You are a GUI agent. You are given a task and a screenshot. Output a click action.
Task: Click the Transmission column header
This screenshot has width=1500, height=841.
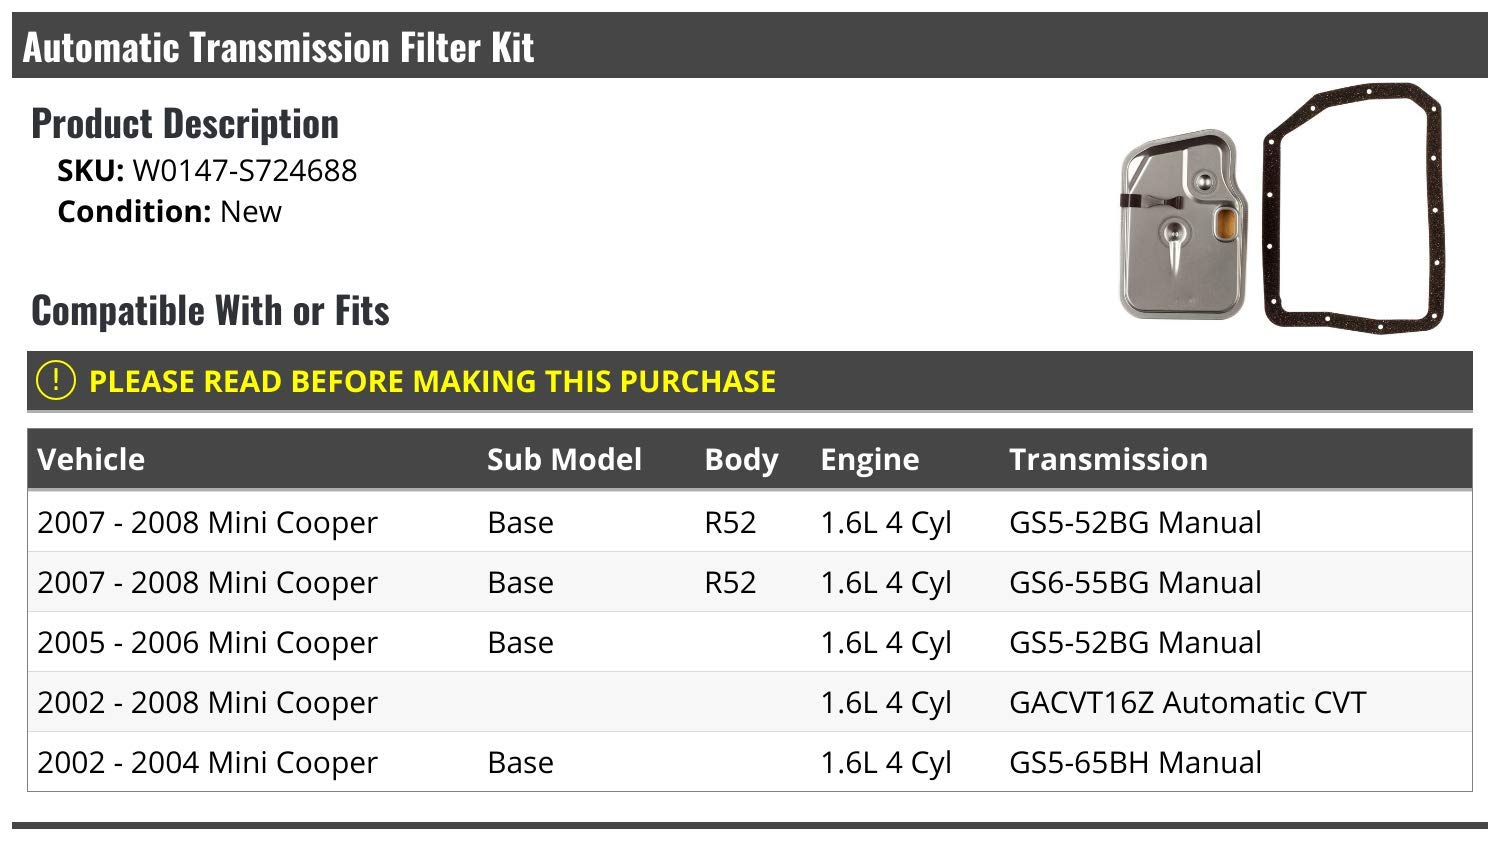(x=1108, y=459)
